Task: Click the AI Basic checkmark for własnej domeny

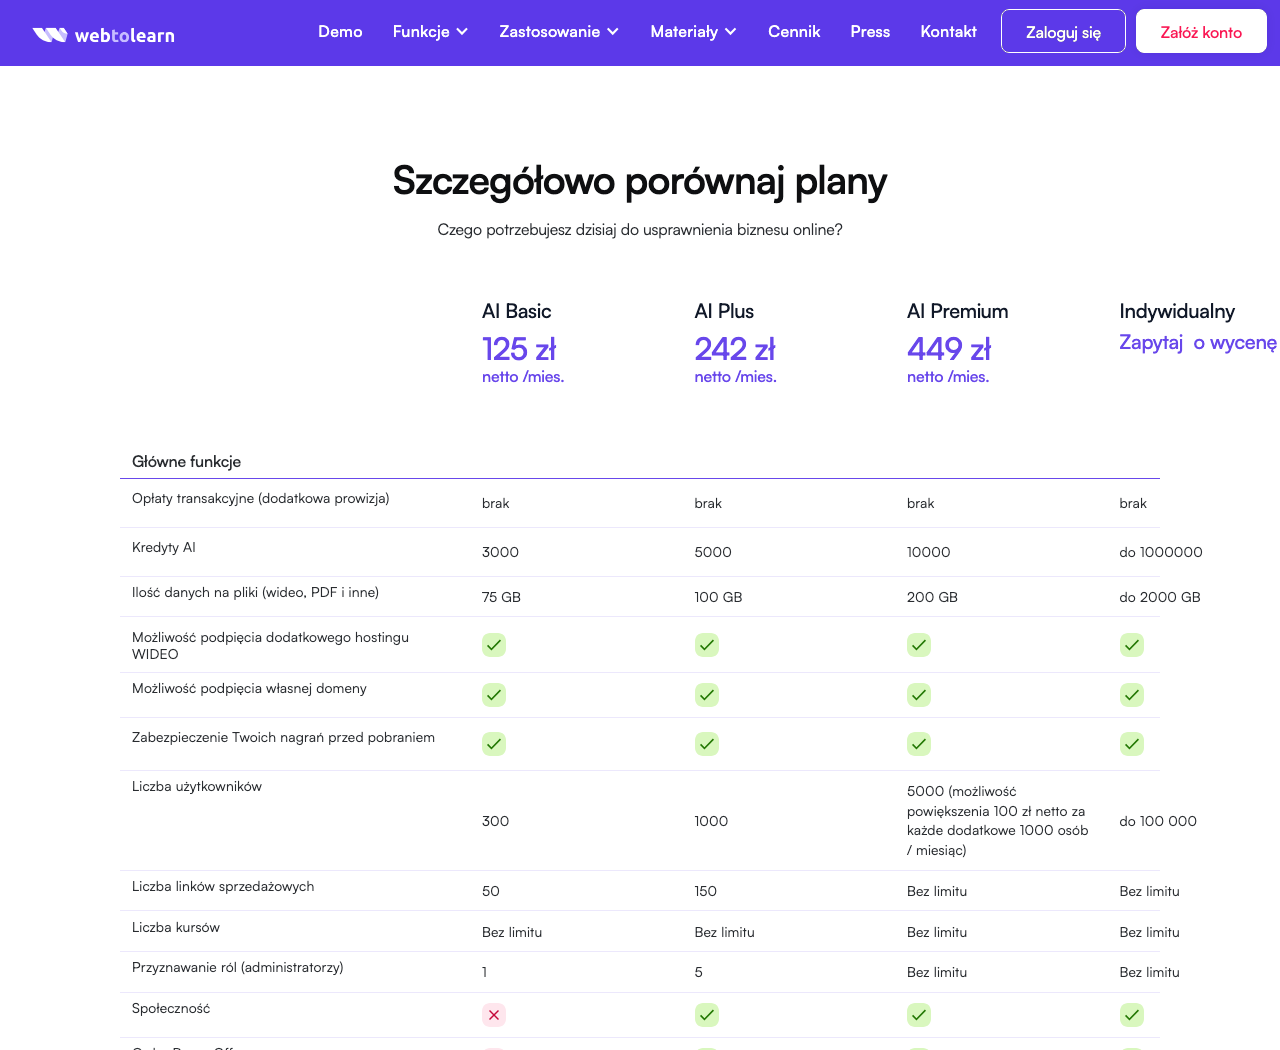Action: 494,695
